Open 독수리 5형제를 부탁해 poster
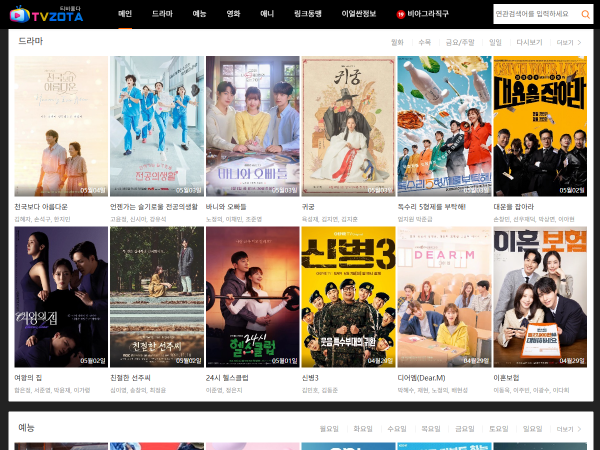Viewport: 600px width, 450px height. click(x=444, y=126)
